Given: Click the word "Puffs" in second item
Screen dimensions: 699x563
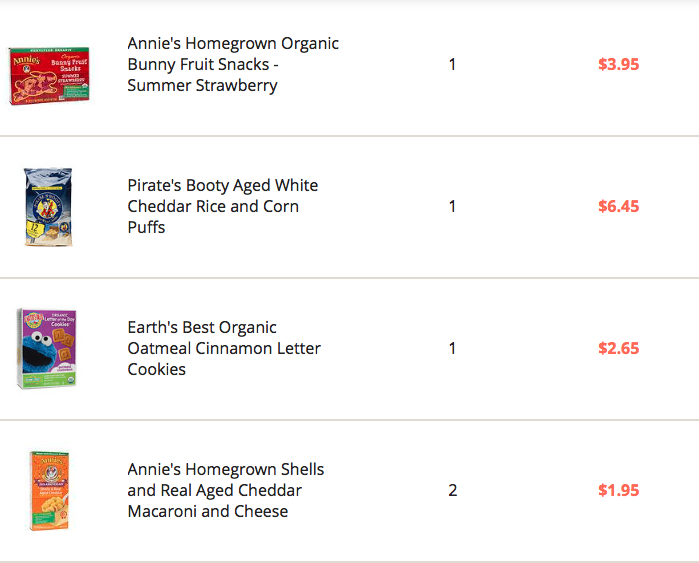Looking at the screenshot, I should click(146, 227).
